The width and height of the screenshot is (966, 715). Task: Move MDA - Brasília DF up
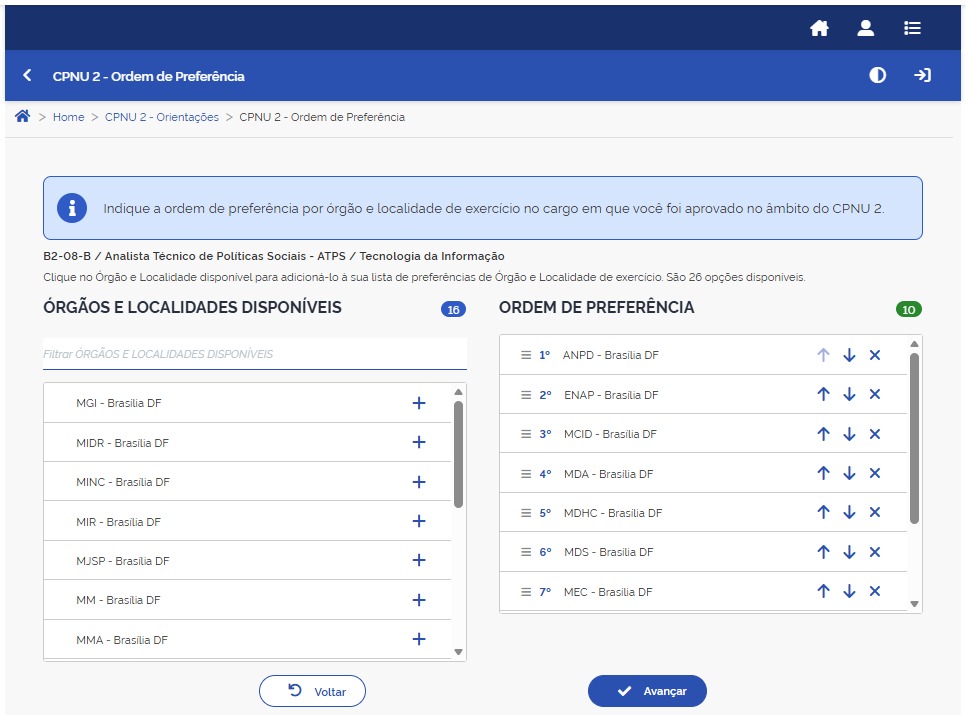tap(823, 473)
